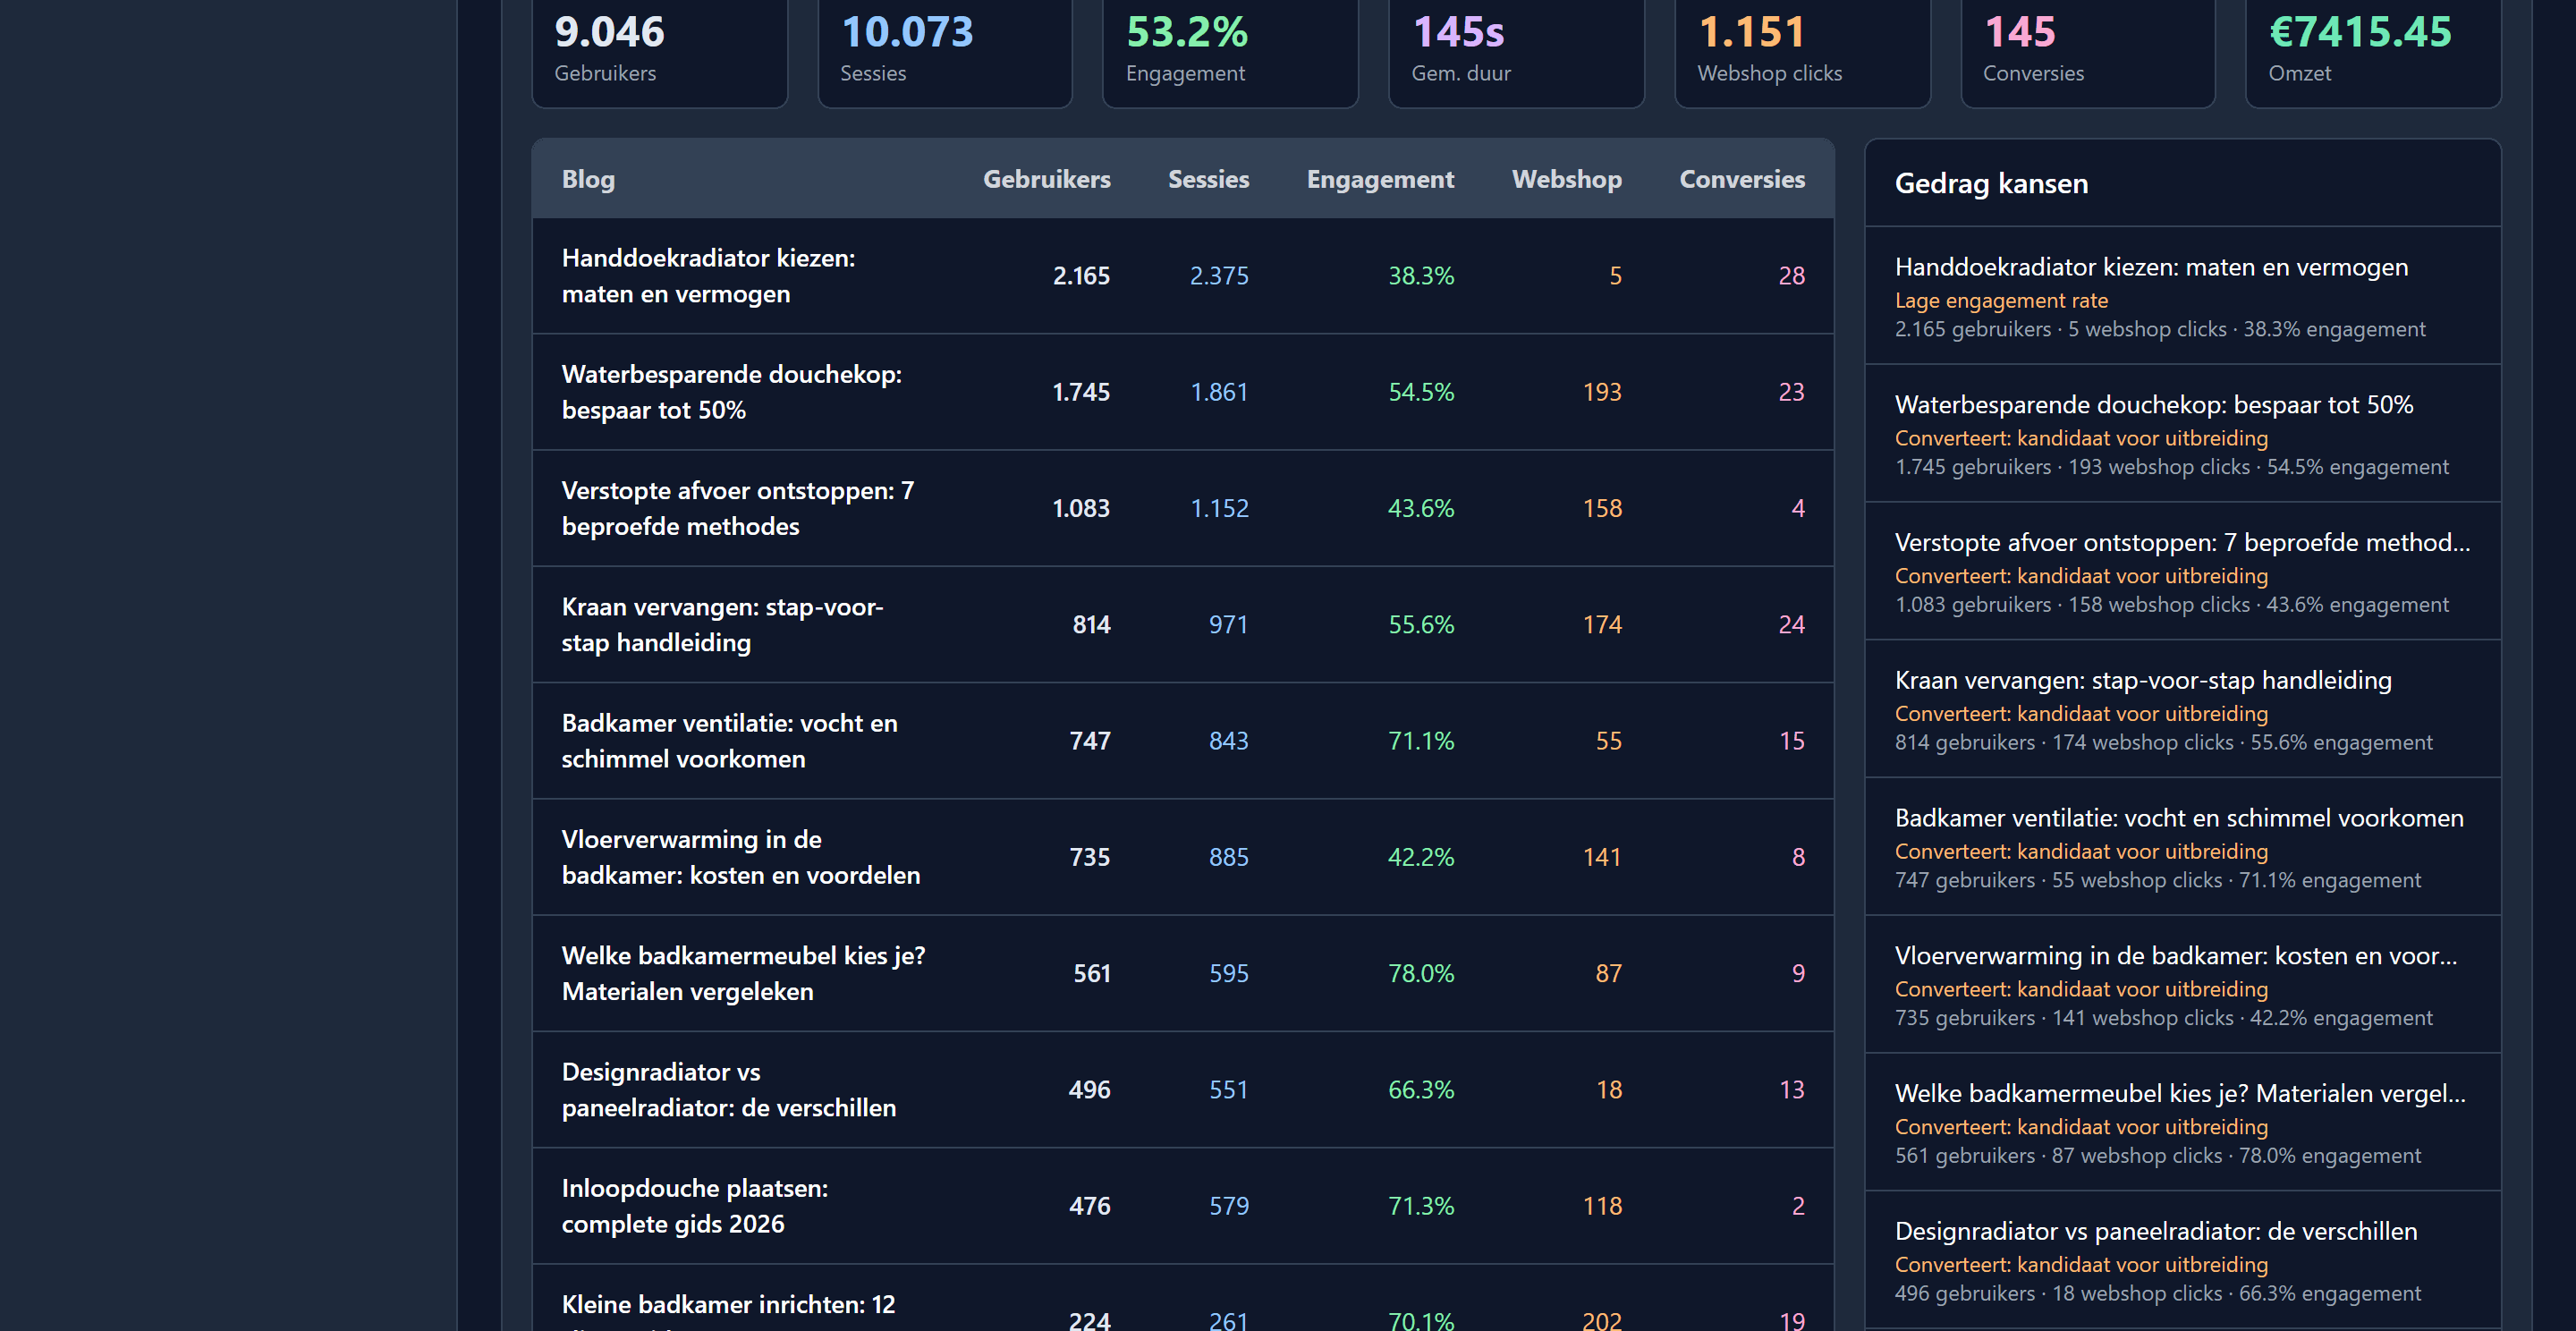Open the 'Lage engagement rate' opportunity label

tap(2001, 301)
